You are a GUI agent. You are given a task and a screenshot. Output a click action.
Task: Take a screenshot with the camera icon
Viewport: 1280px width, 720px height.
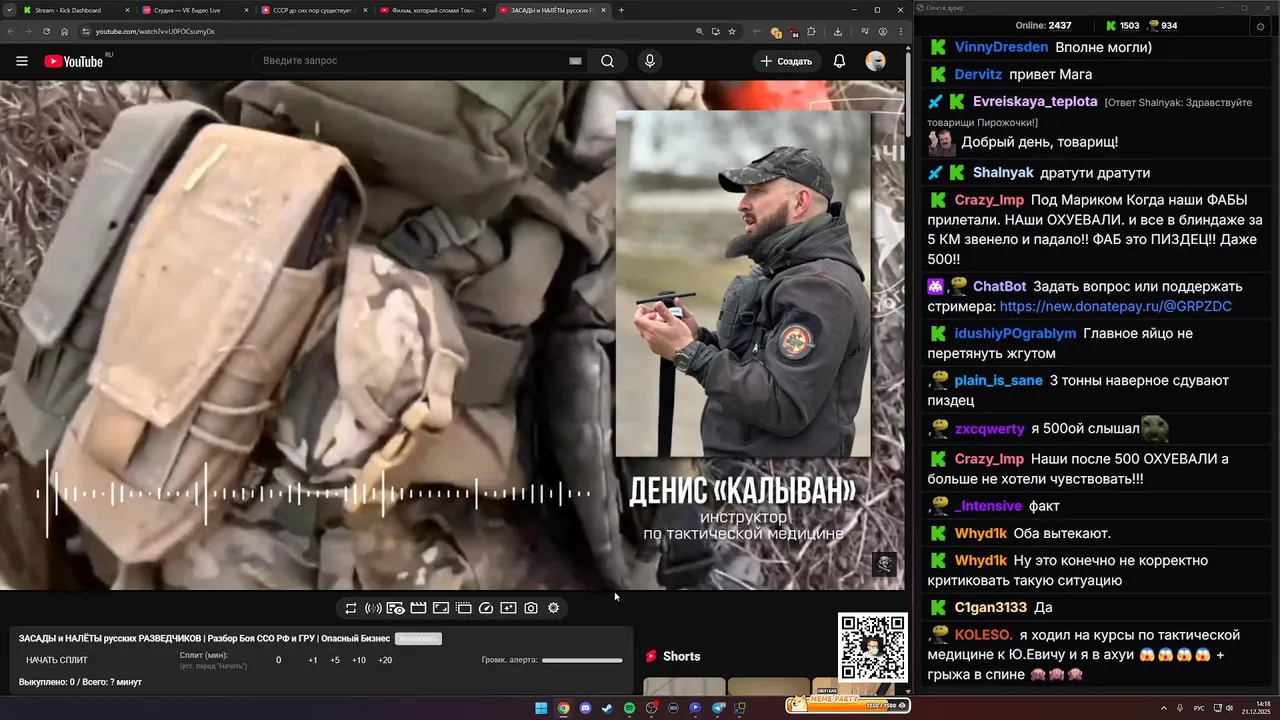click(531, 608)
